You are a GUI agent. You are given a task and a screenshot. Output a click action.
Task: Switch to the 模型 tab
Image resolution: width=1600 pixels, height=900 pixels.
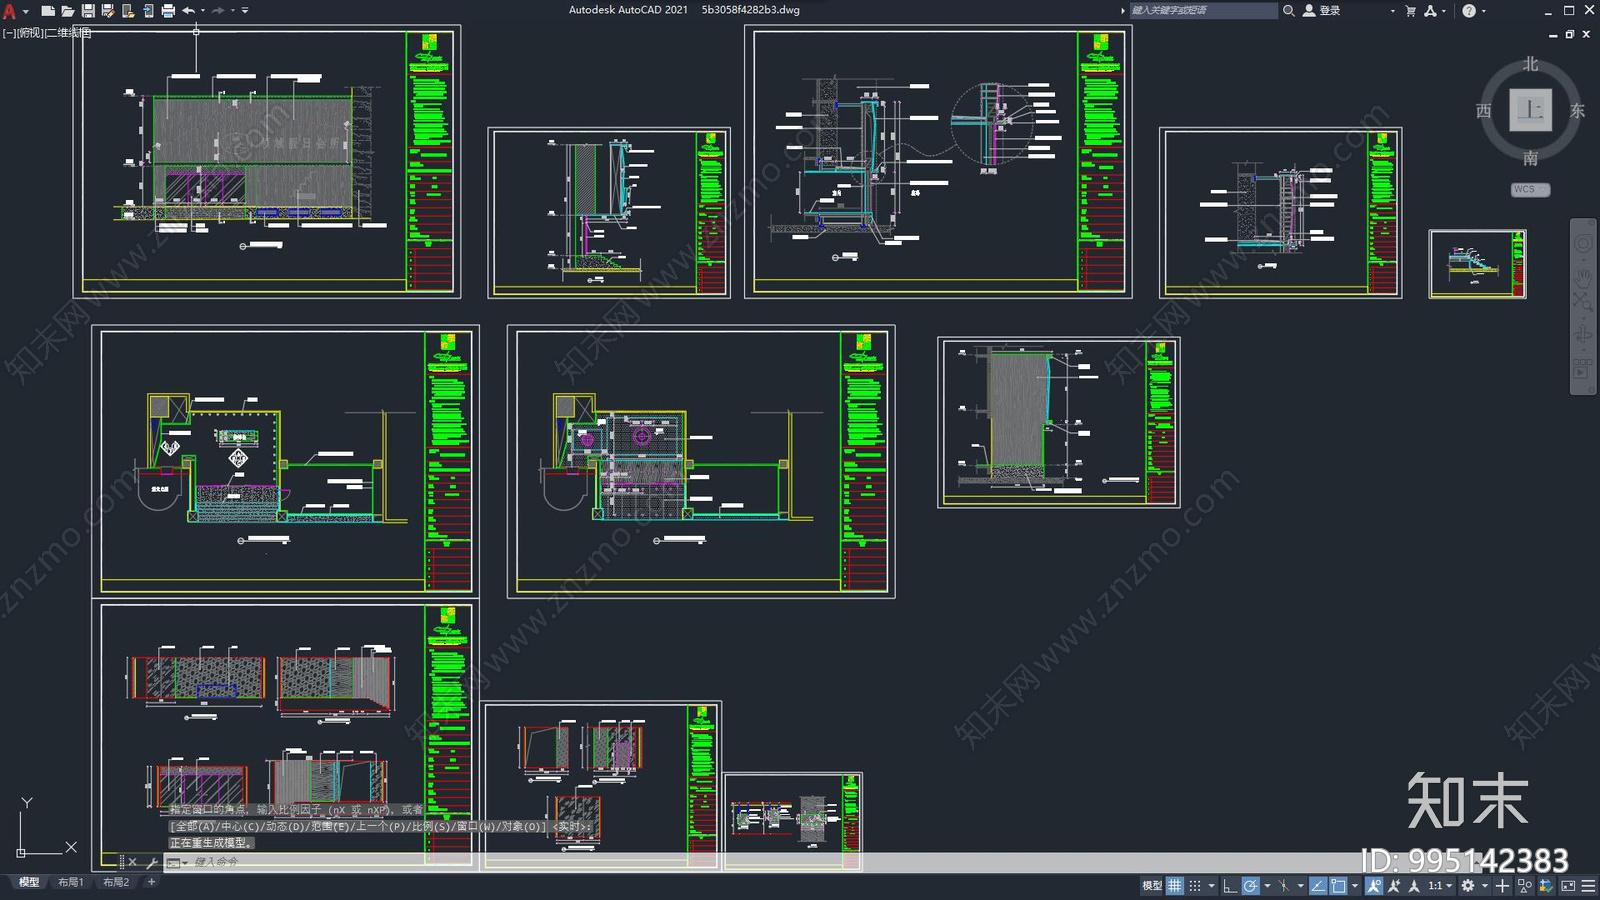(29, 882)
